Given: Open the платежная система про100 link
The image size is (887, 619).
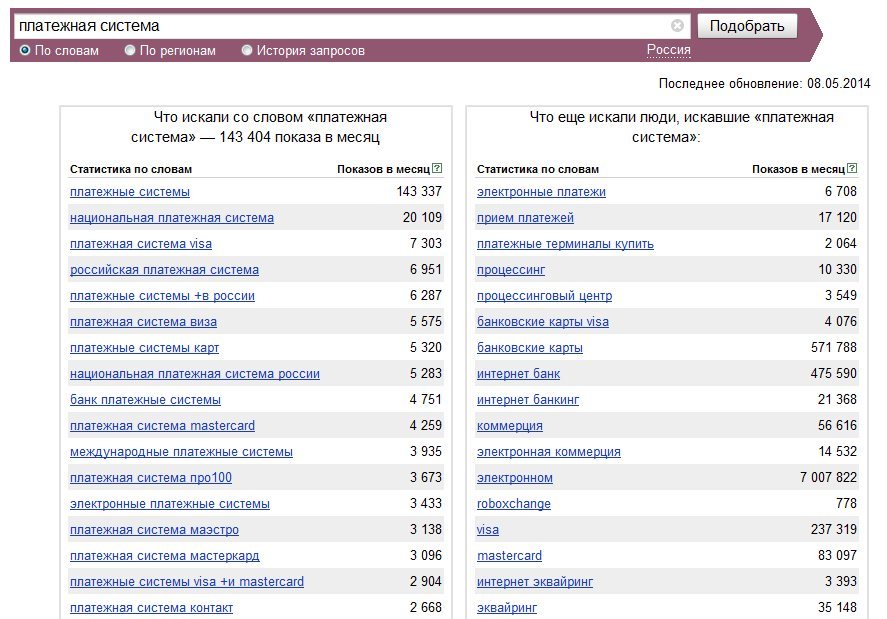Looking at the screenshot, I should point(151,478).
